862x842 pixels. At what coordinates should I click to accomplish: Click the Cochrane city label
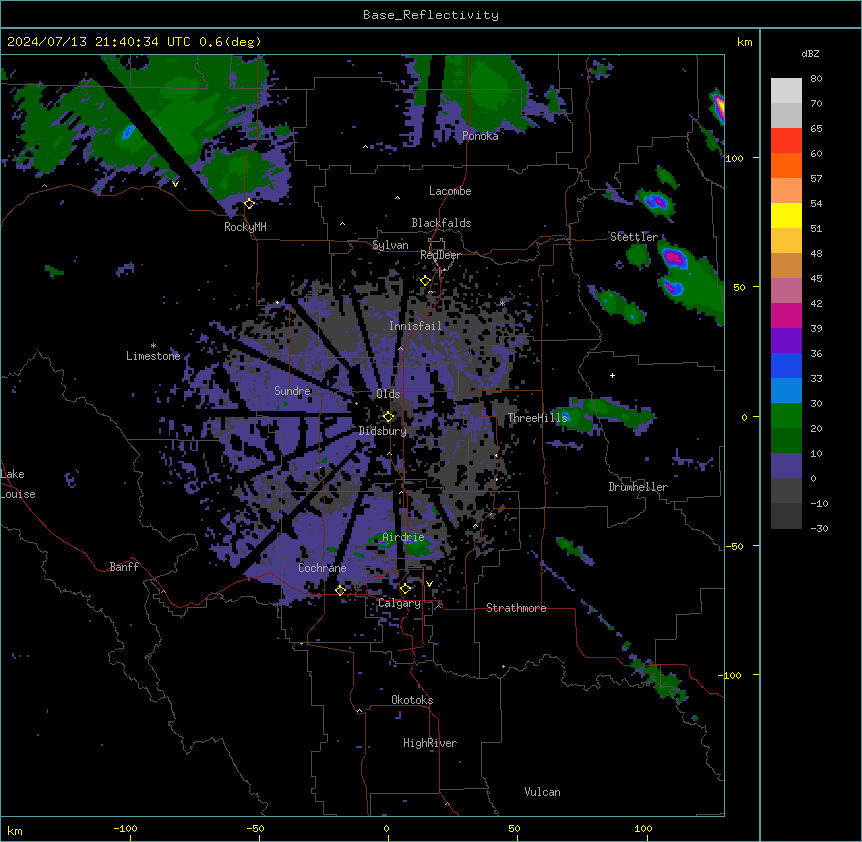[322, 568]
